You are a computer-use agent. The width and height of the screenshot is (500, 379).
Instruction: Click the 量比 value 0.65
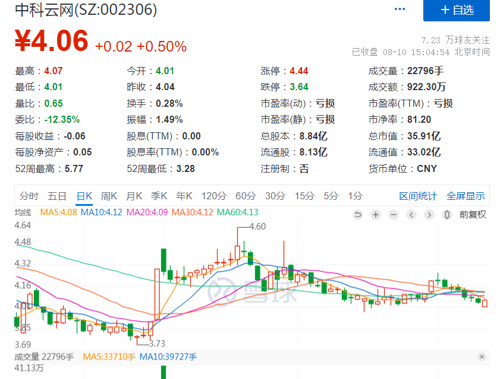53,103
